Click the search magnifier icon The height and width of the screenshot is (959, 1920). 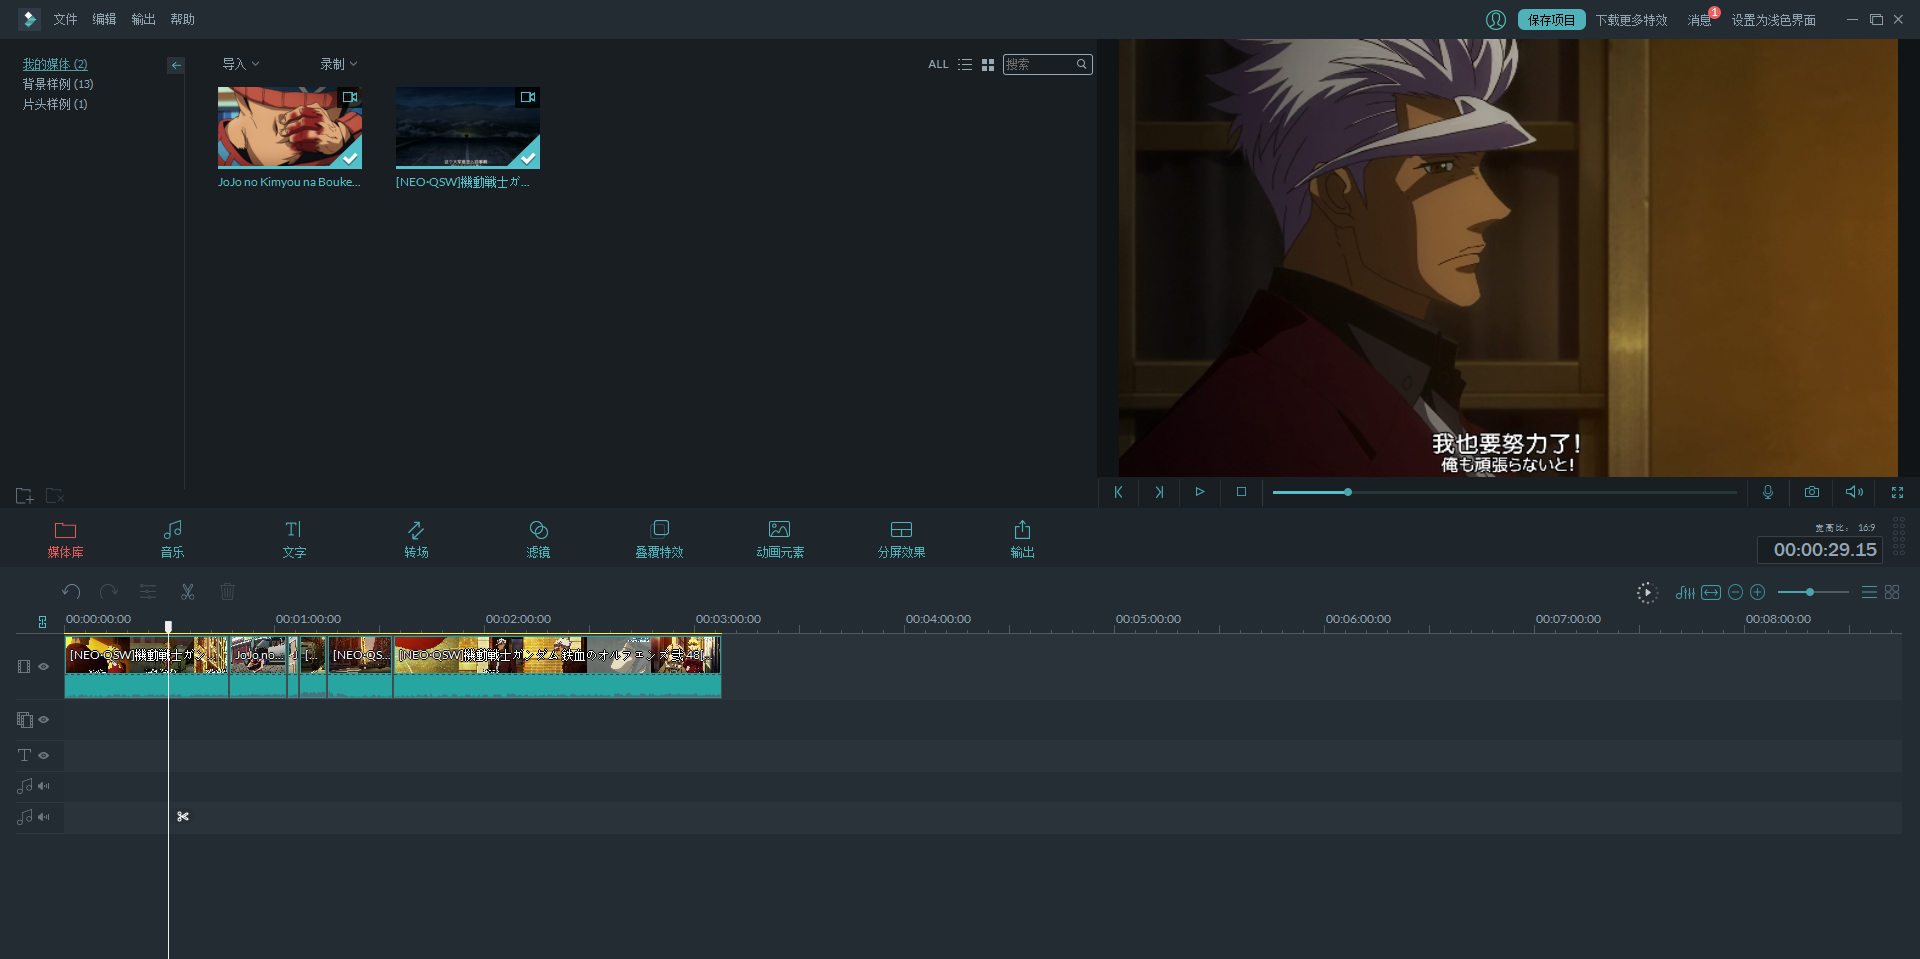click(1081, 64)
